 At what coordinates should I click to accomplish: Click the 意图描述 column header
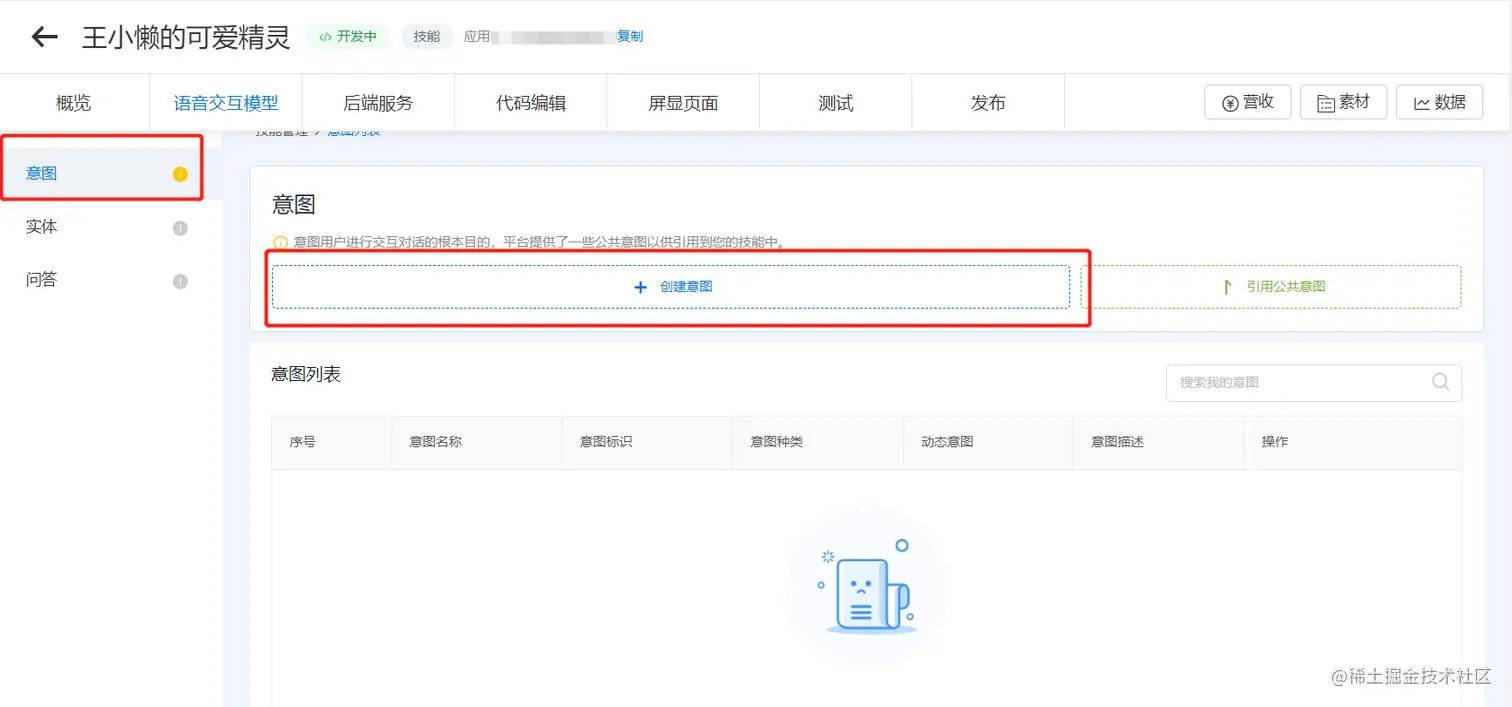pos(1158,441)
